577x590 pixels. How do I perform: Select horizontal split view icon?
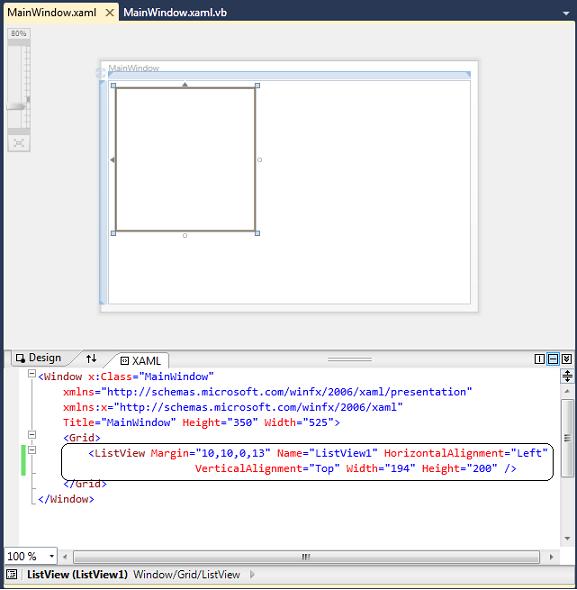(x=553, y=359)
